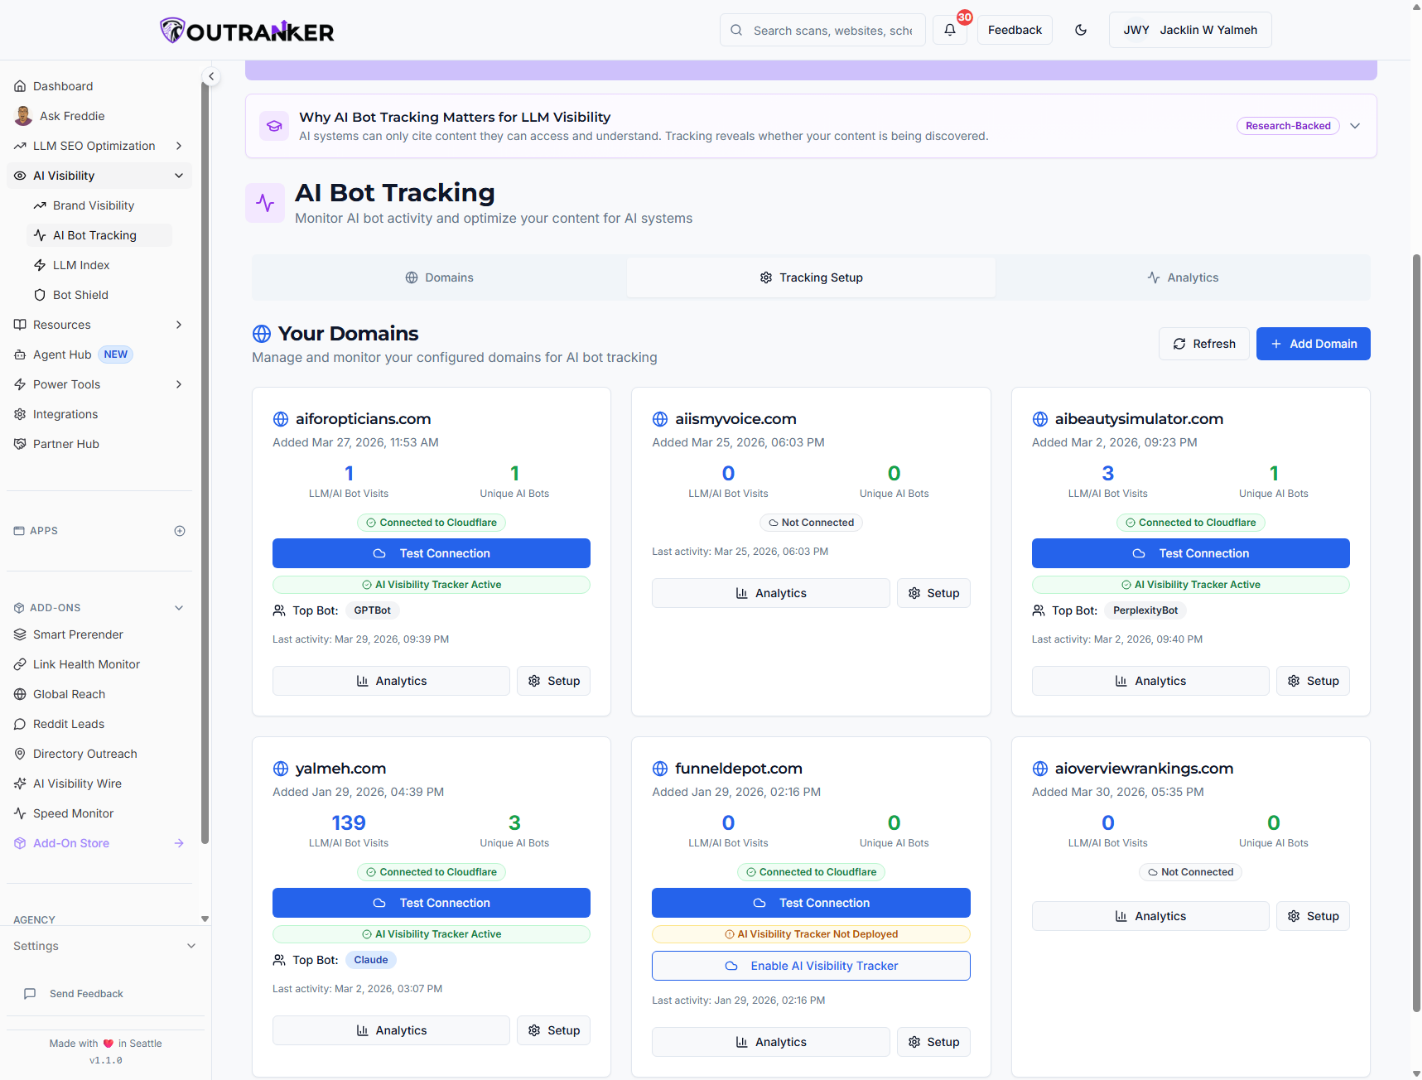
Task: Open the Speed Monitor add-on
Action: (73, 813)
